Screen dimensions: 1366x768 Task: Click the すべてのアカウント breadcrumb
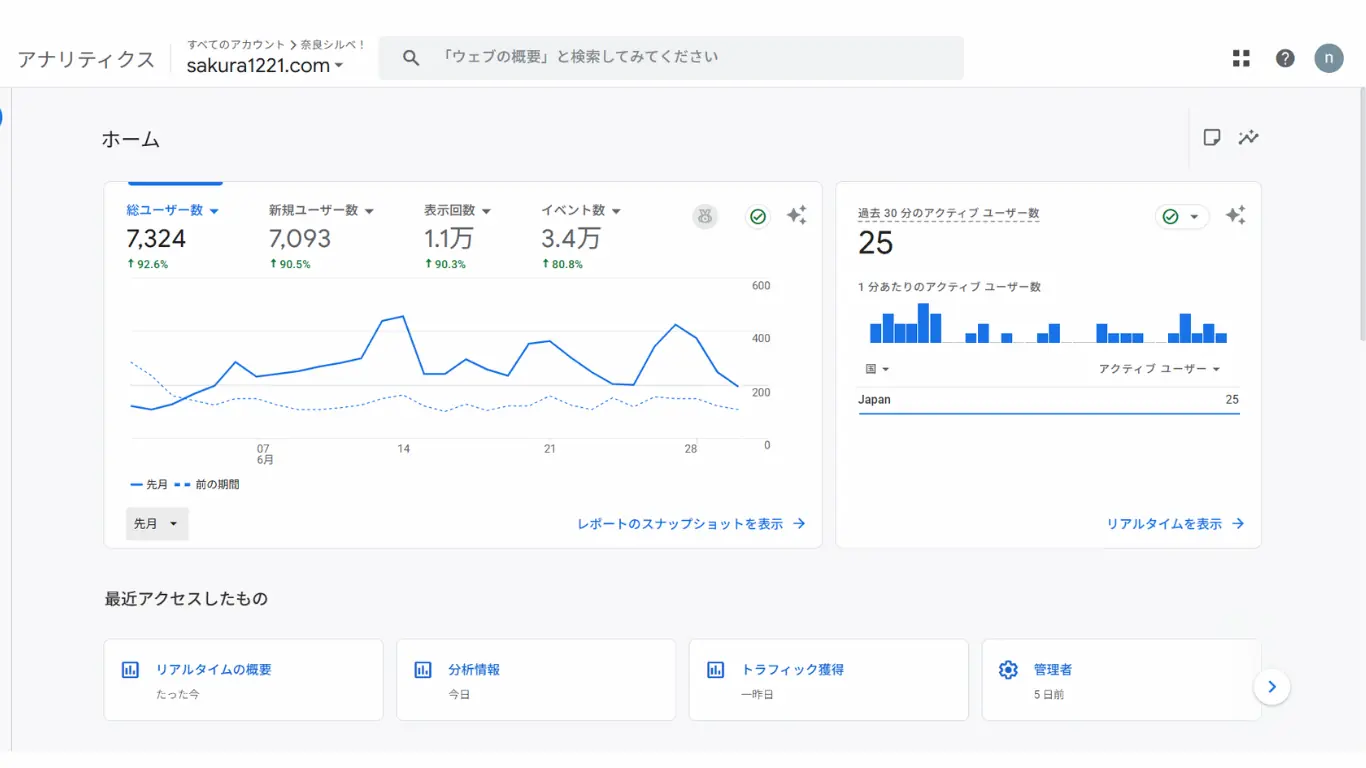(x=236, y=45)
